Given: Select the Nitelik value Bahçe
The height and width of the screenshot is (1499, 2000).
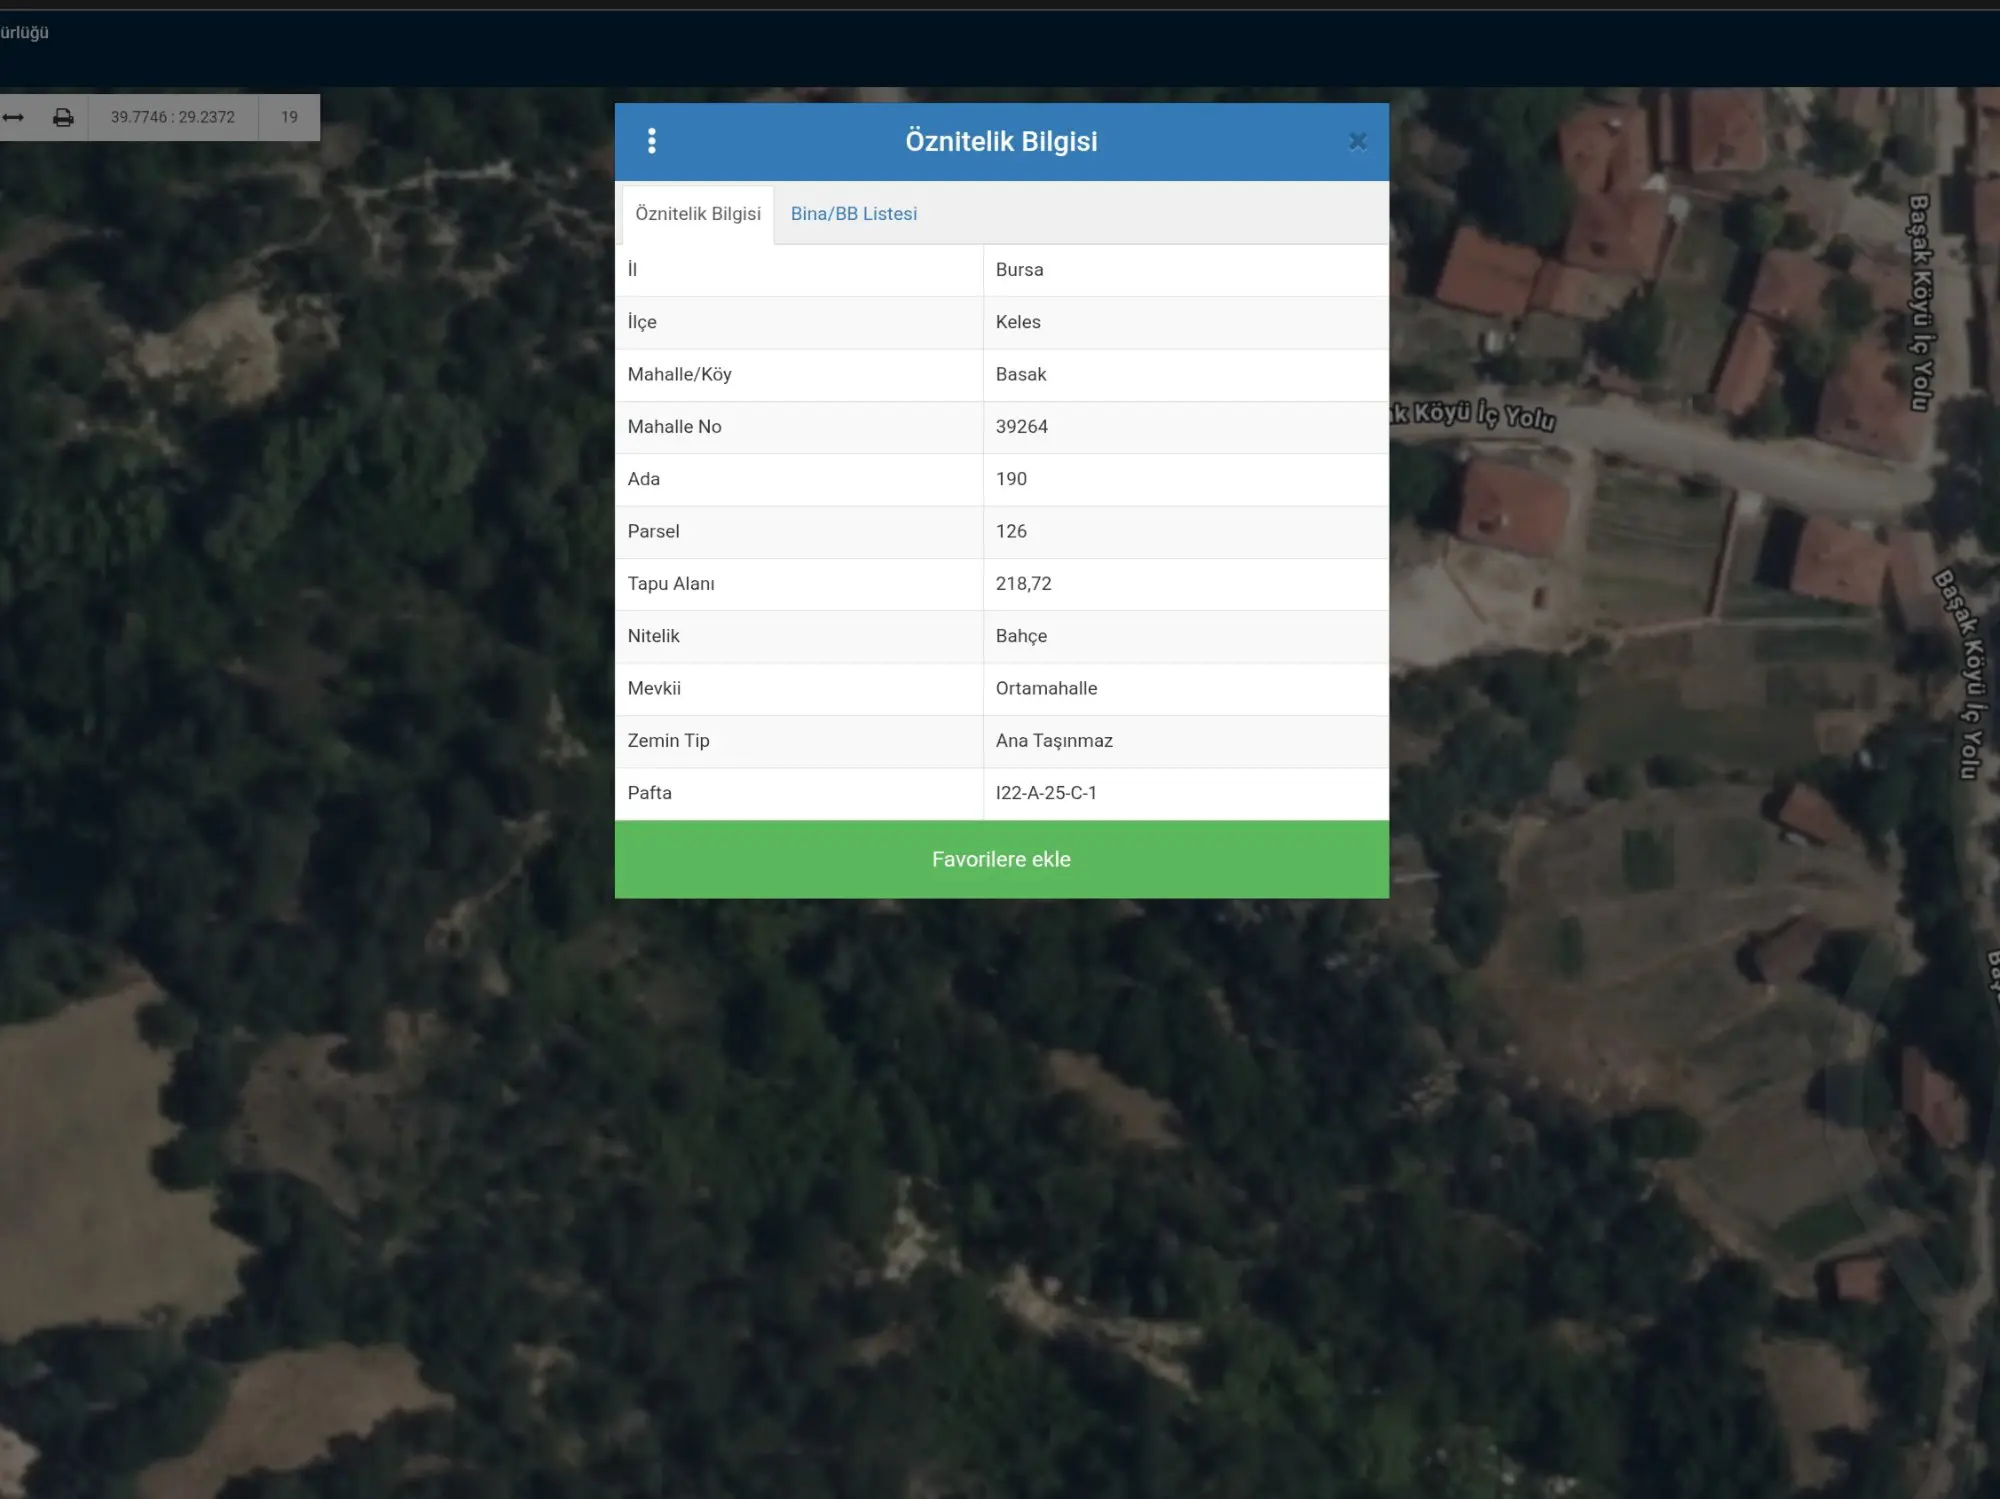Looking at the screenshot, I should coord(1185,636).
